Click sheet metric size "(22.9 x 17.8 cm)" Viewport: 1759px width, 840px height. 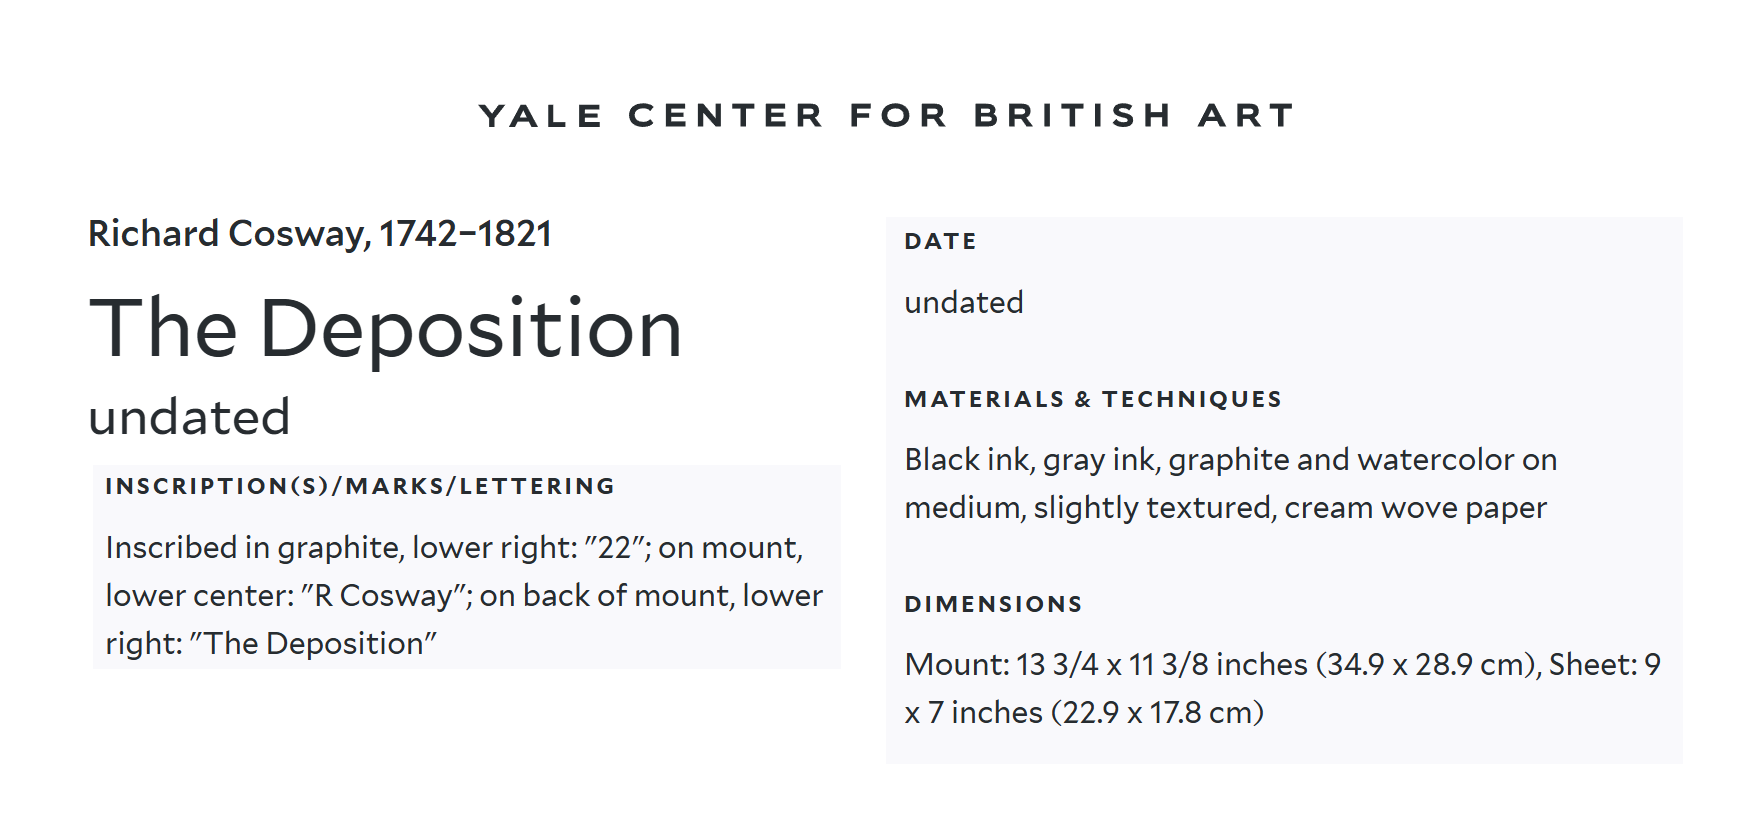1157,713
